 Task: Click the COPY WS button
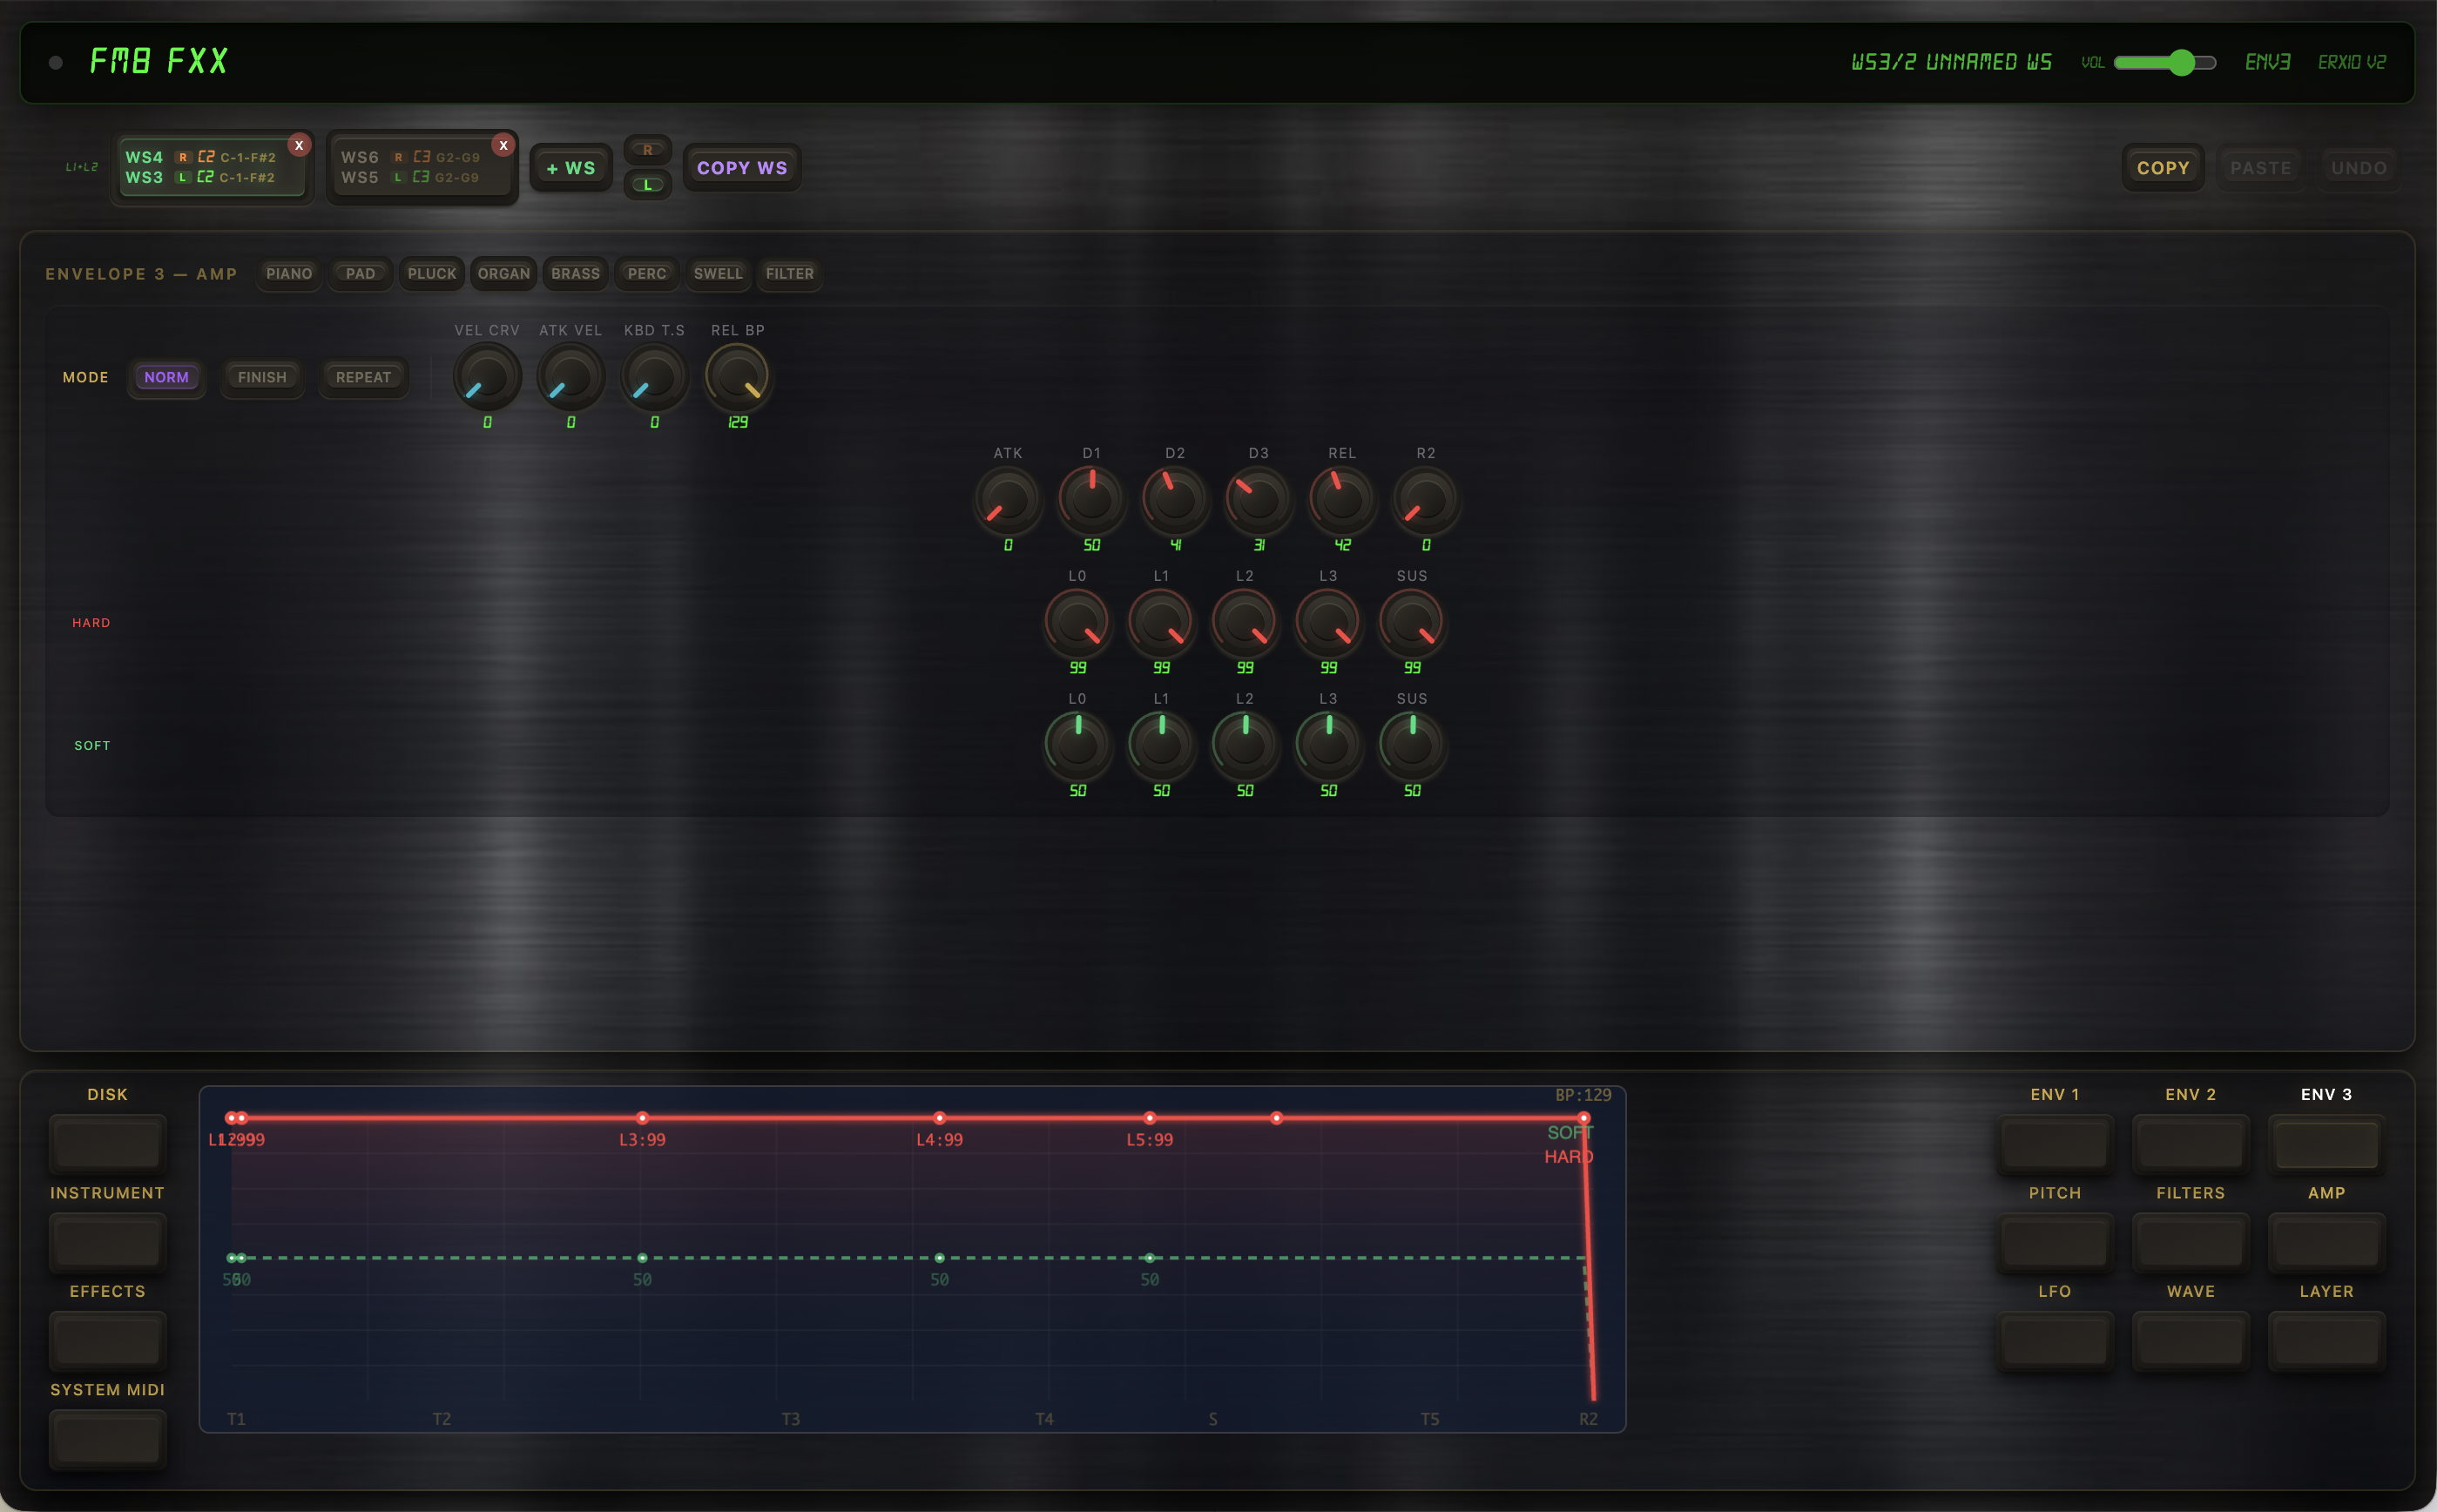(741, 168)
